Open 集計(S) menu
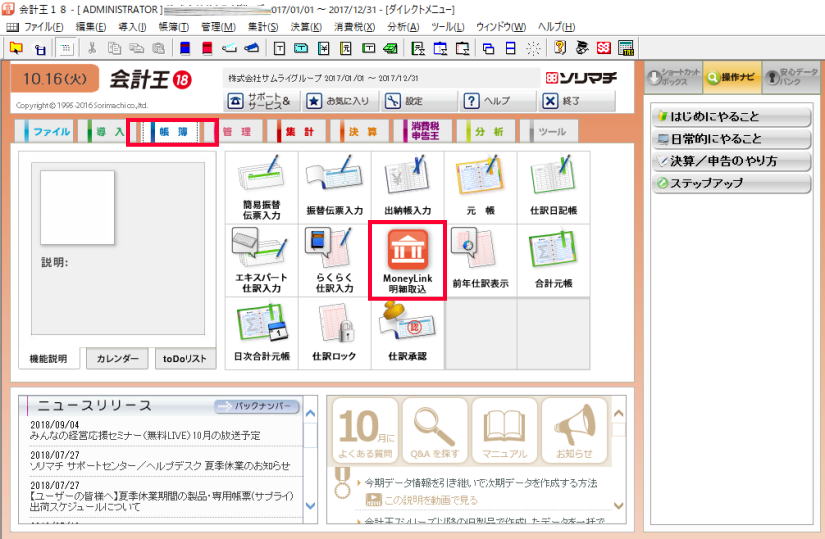This screenshot has height=539, width=825. (x=265, y=26)
